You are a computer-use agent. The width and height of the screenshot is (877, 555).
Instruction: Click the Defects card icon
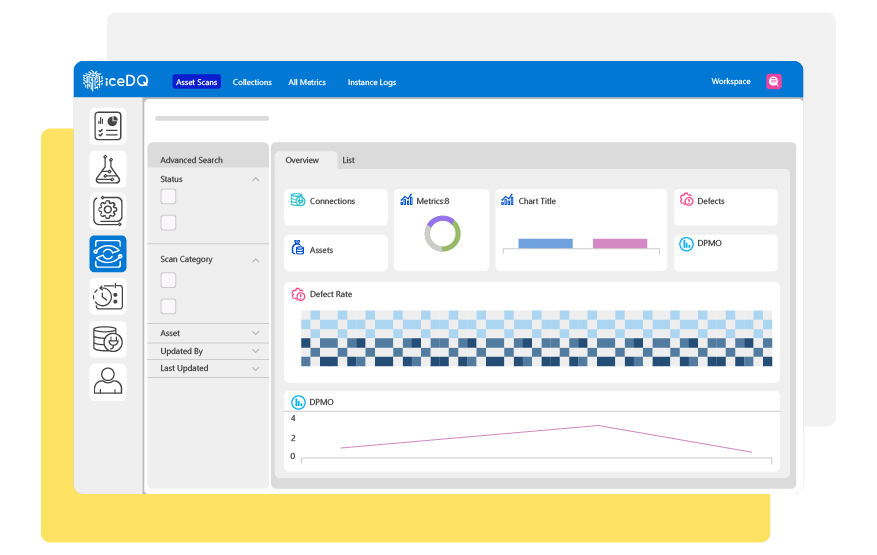686,199
